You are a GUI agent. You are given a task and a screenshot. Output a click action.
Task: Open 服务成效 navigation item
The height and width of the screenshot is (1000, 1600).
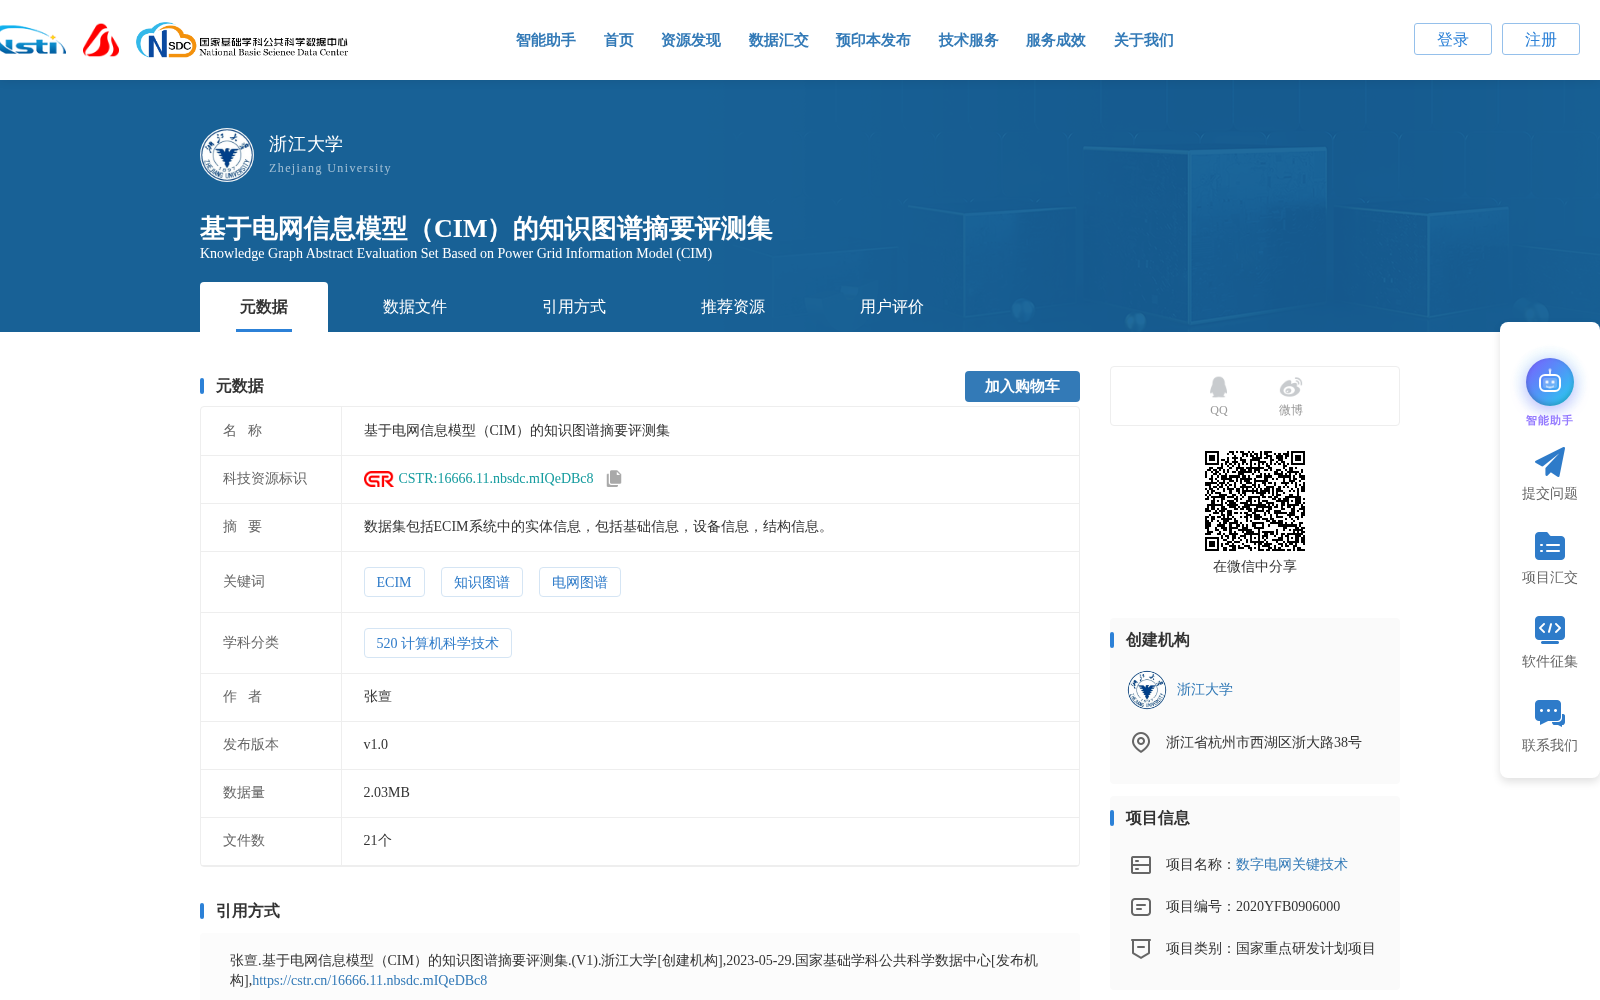coord(1056,40)
